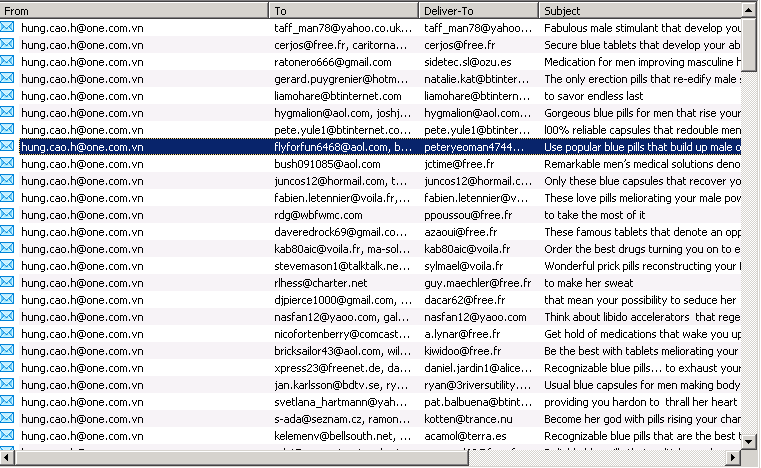Select Deliver-To cell peteryeoman4744
The width and height of the screenshot is (761, 468).
pyautogui.click(x=474, y=147)
